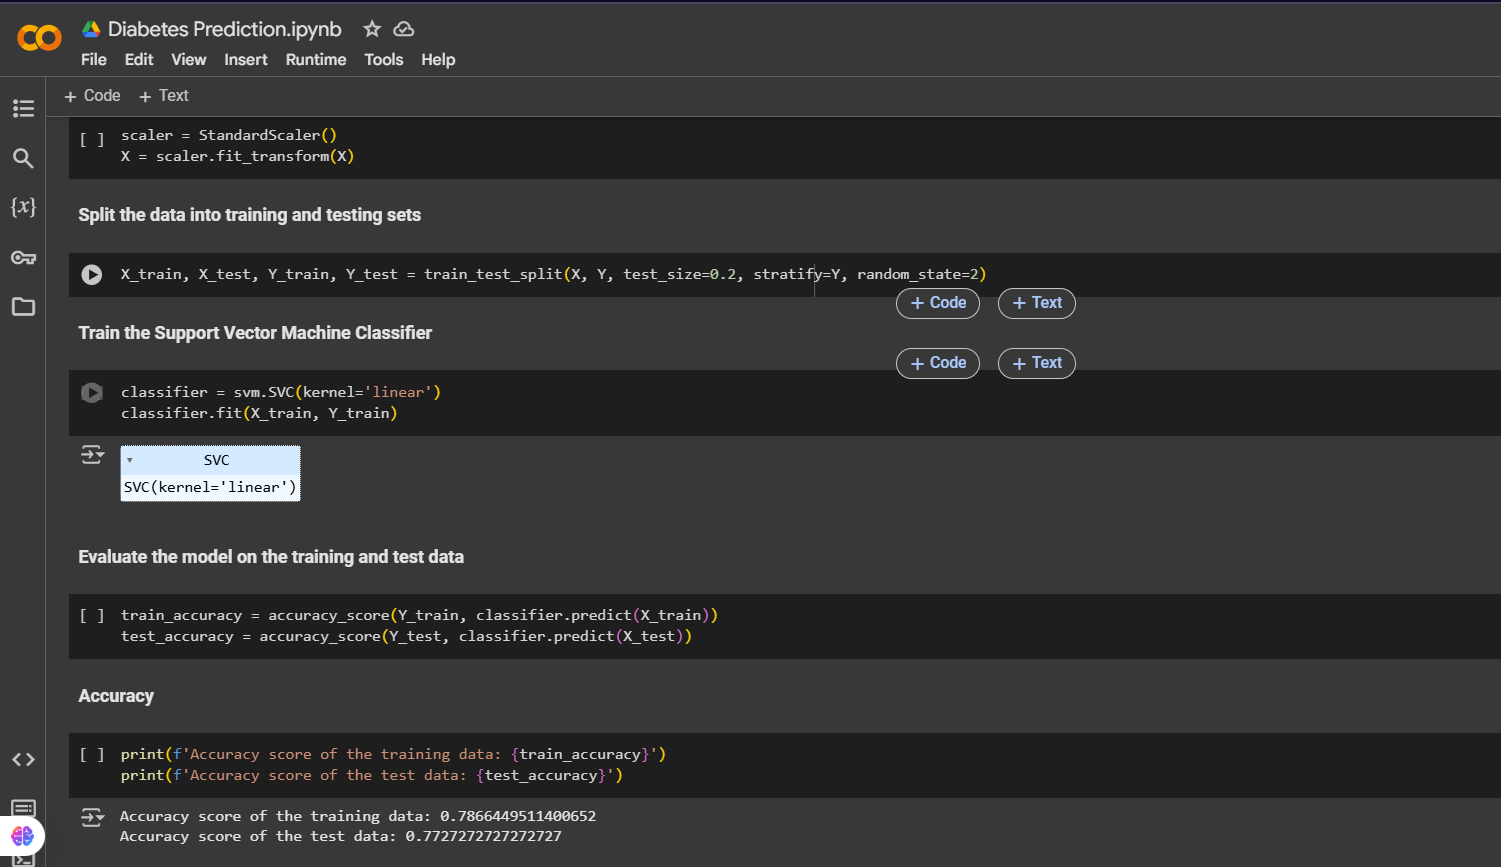Click lower floating + Text button
Image resolution: width=1501 pixels, height=867 pixels.
tap(1037, 363)
